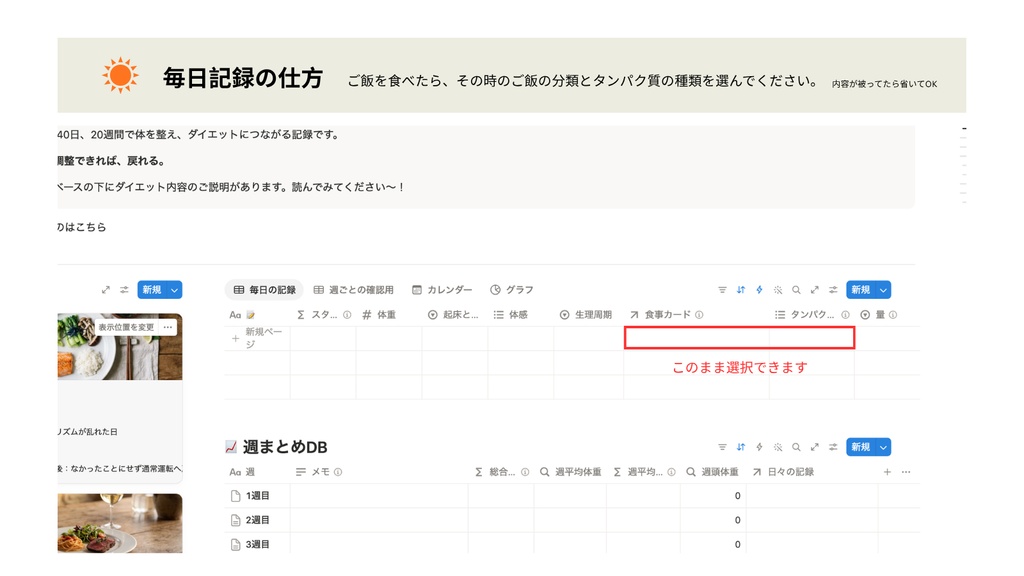This screenshot has width=1024, height=576.
Task: Open the settings sliders icon in the 週まとめDB toolbar
Action: (833, 447)
